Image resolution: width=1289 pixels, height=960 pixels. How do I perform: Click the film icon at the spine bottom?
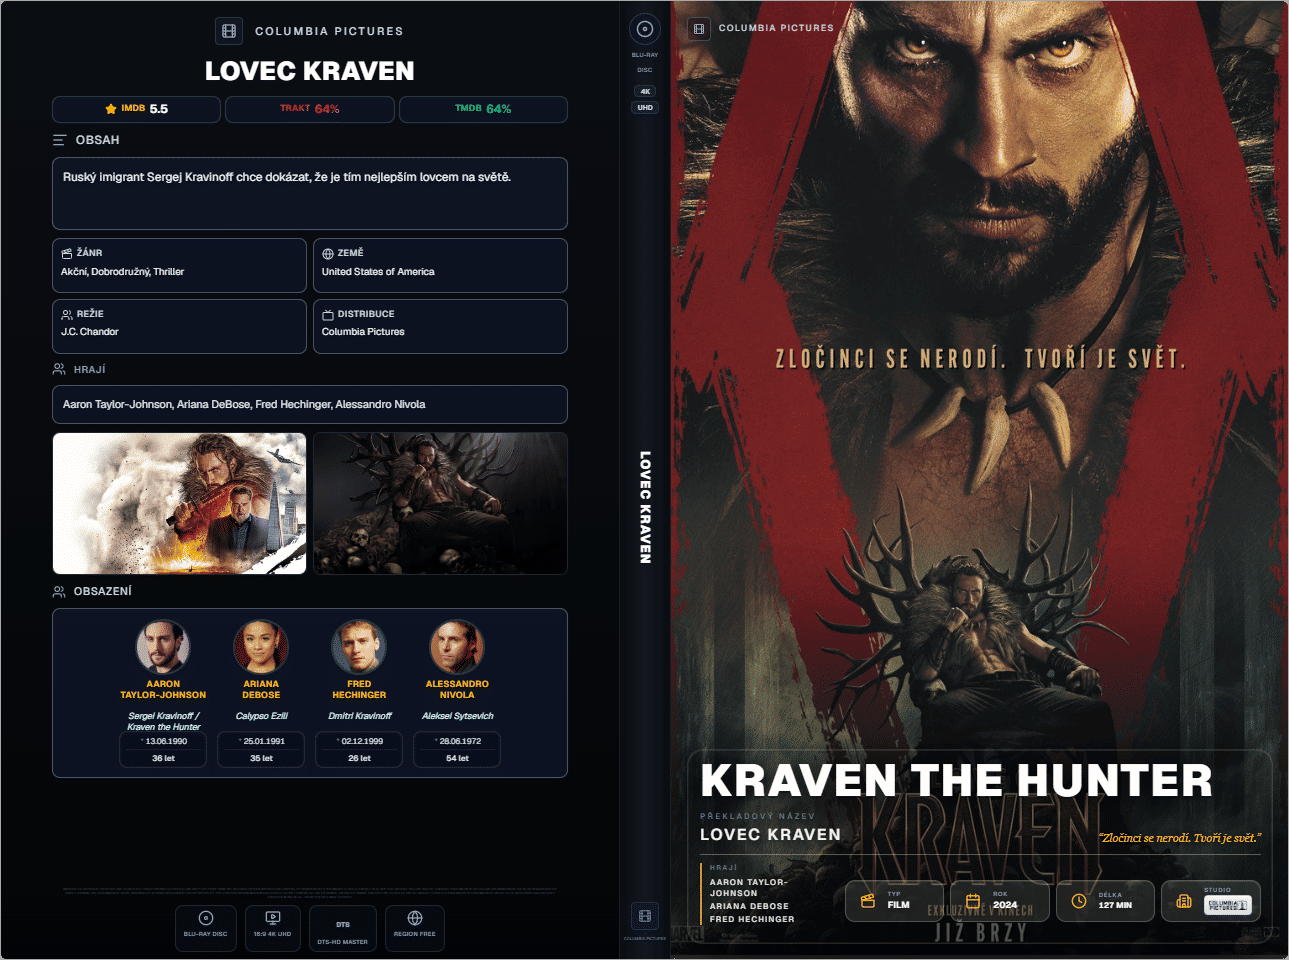645,916
